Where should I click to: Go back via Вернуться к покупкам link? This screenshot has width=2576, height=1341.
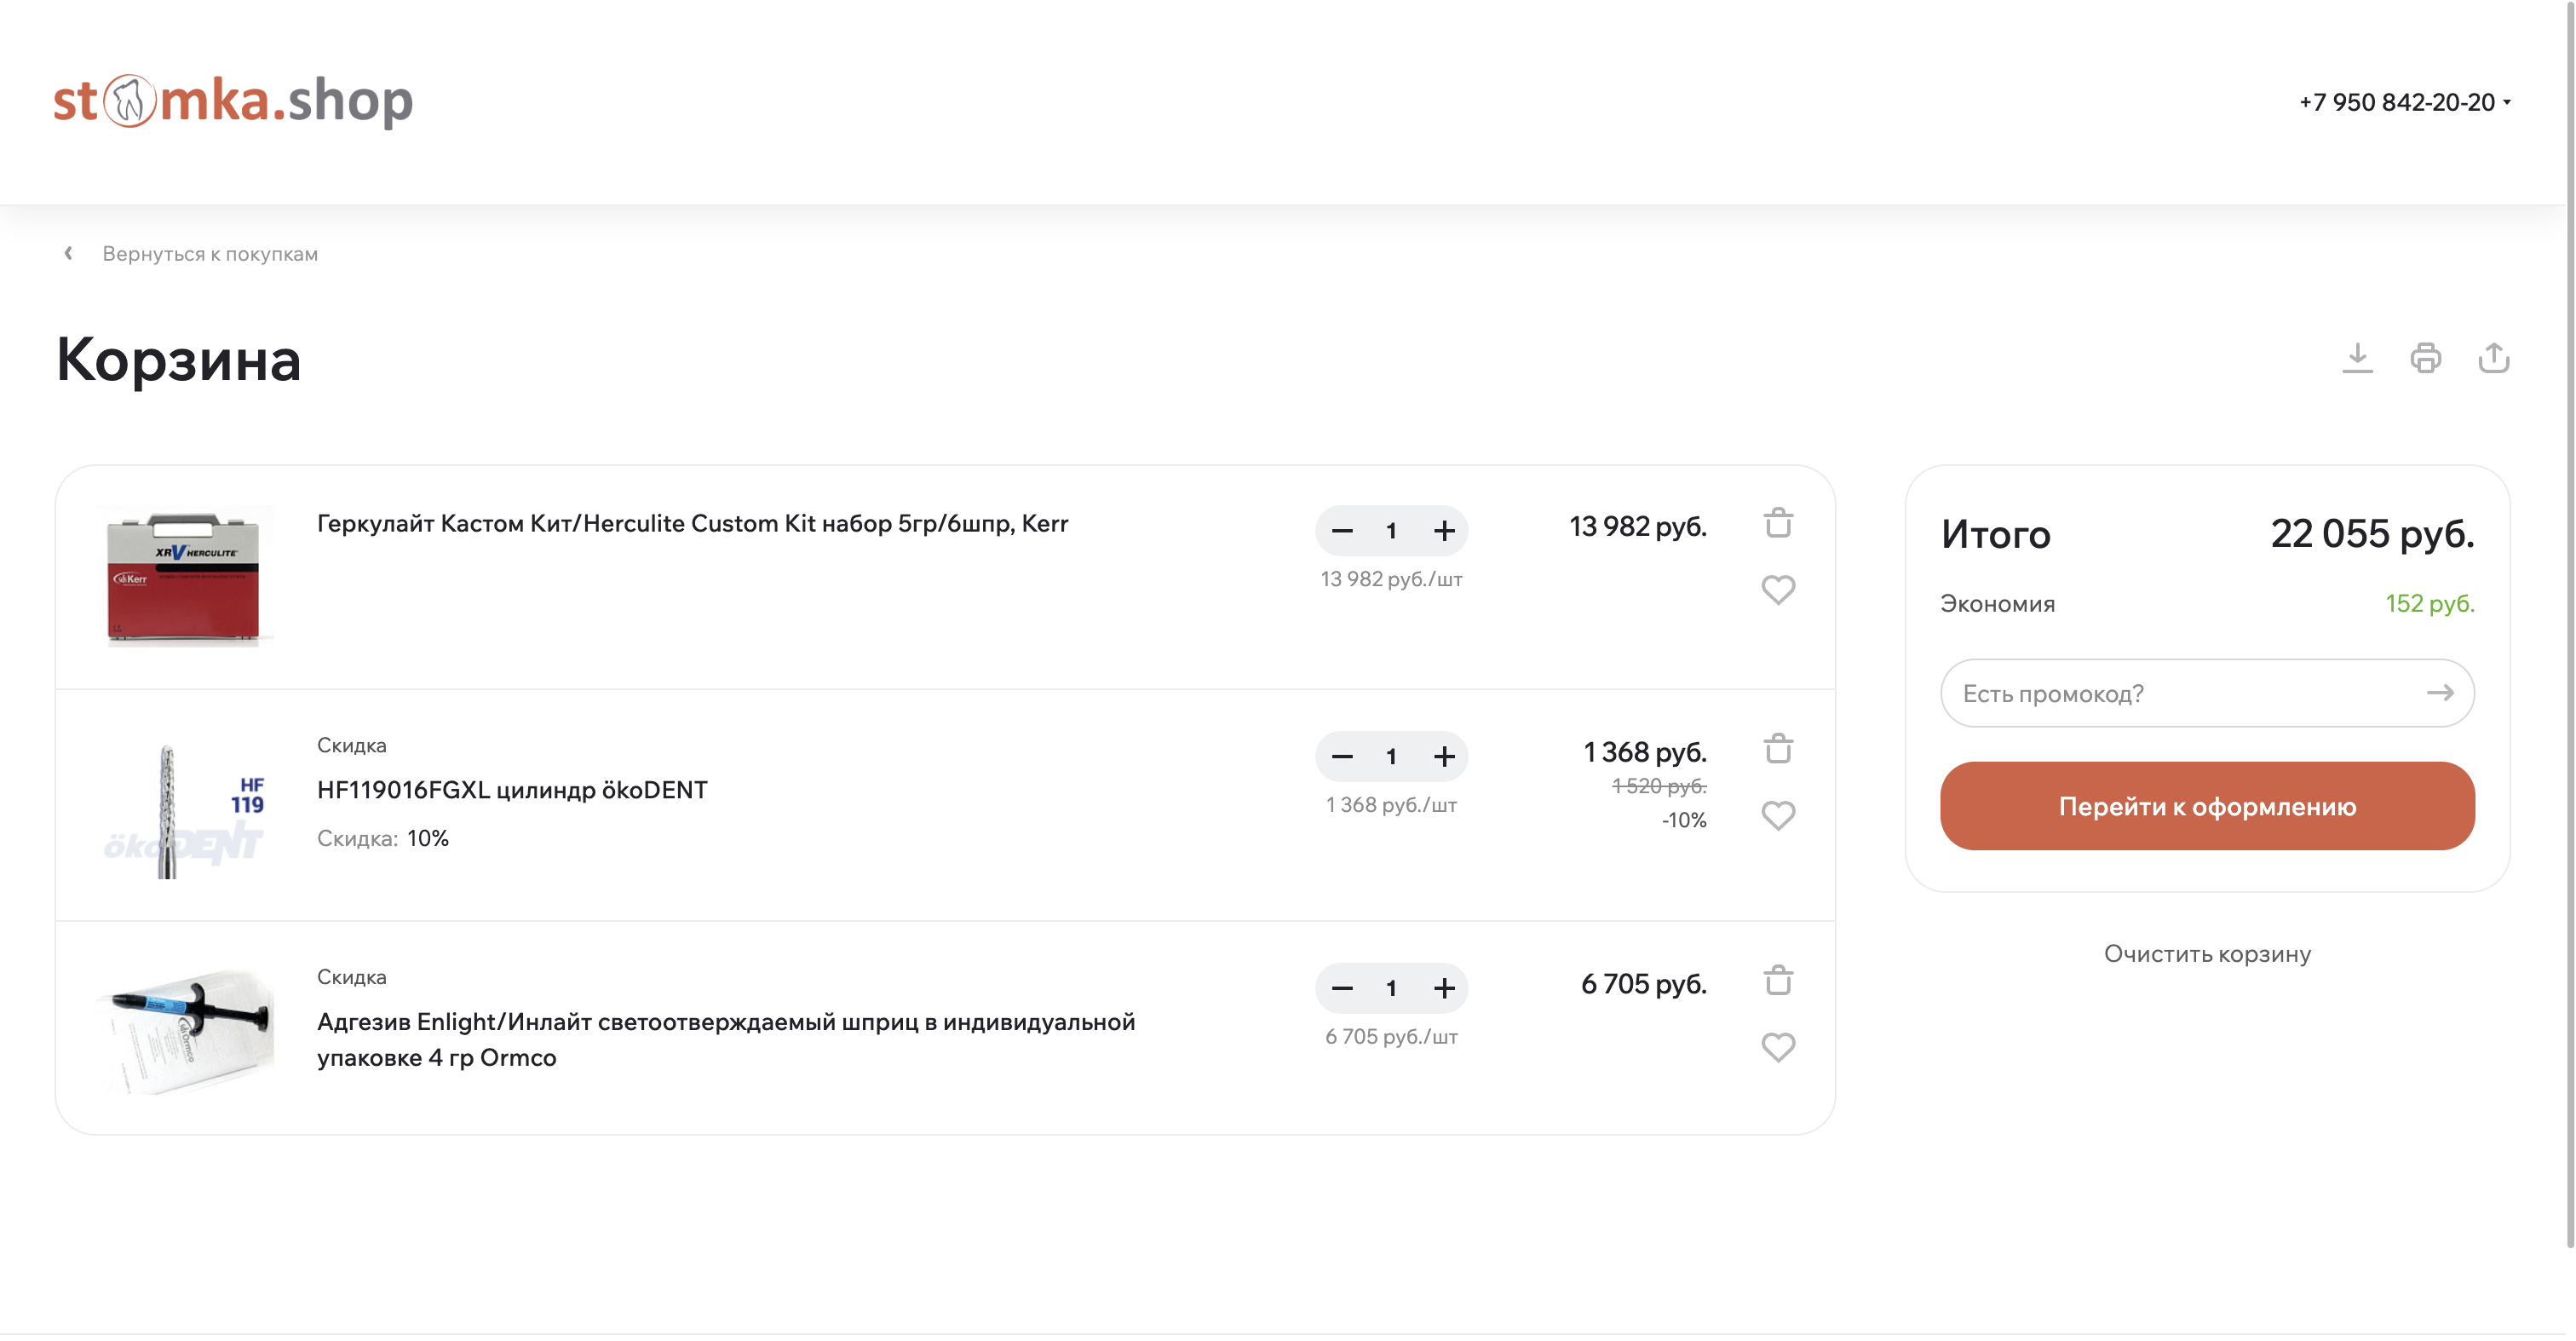(x=210, y=254)
